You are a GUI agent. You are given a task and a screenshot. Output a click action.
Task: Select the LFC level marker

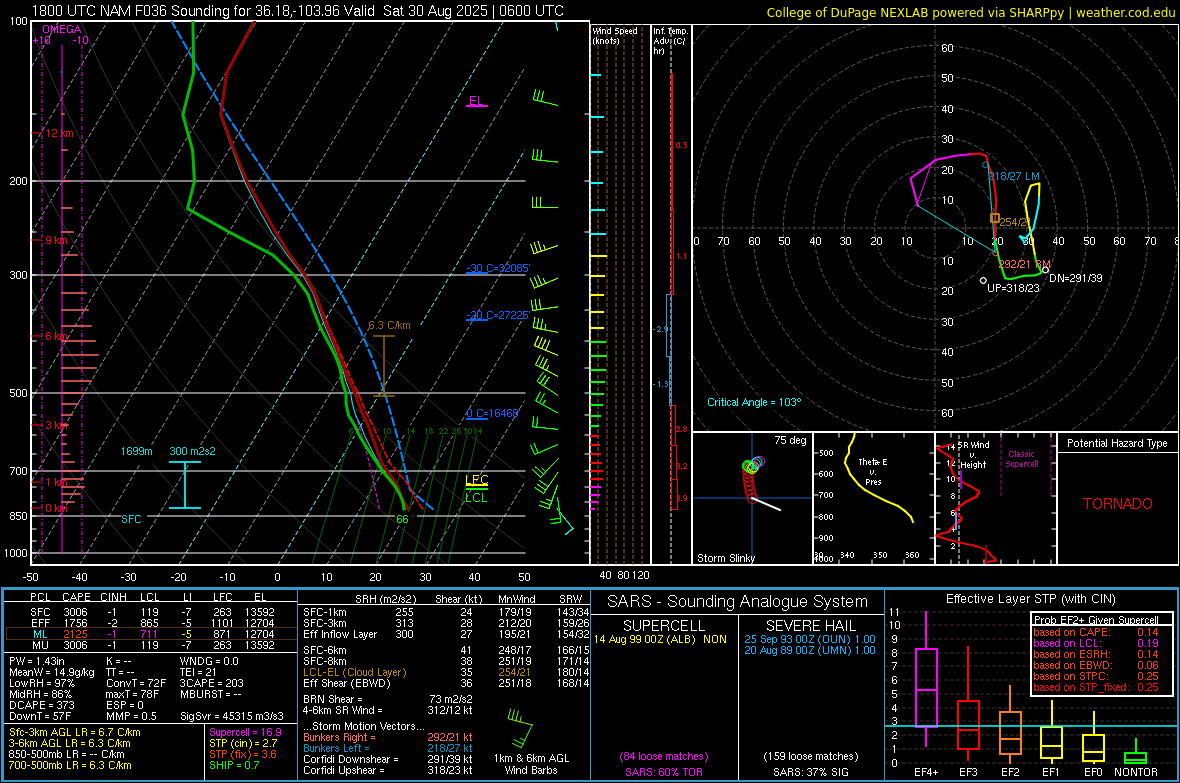[x=476, y=480]
